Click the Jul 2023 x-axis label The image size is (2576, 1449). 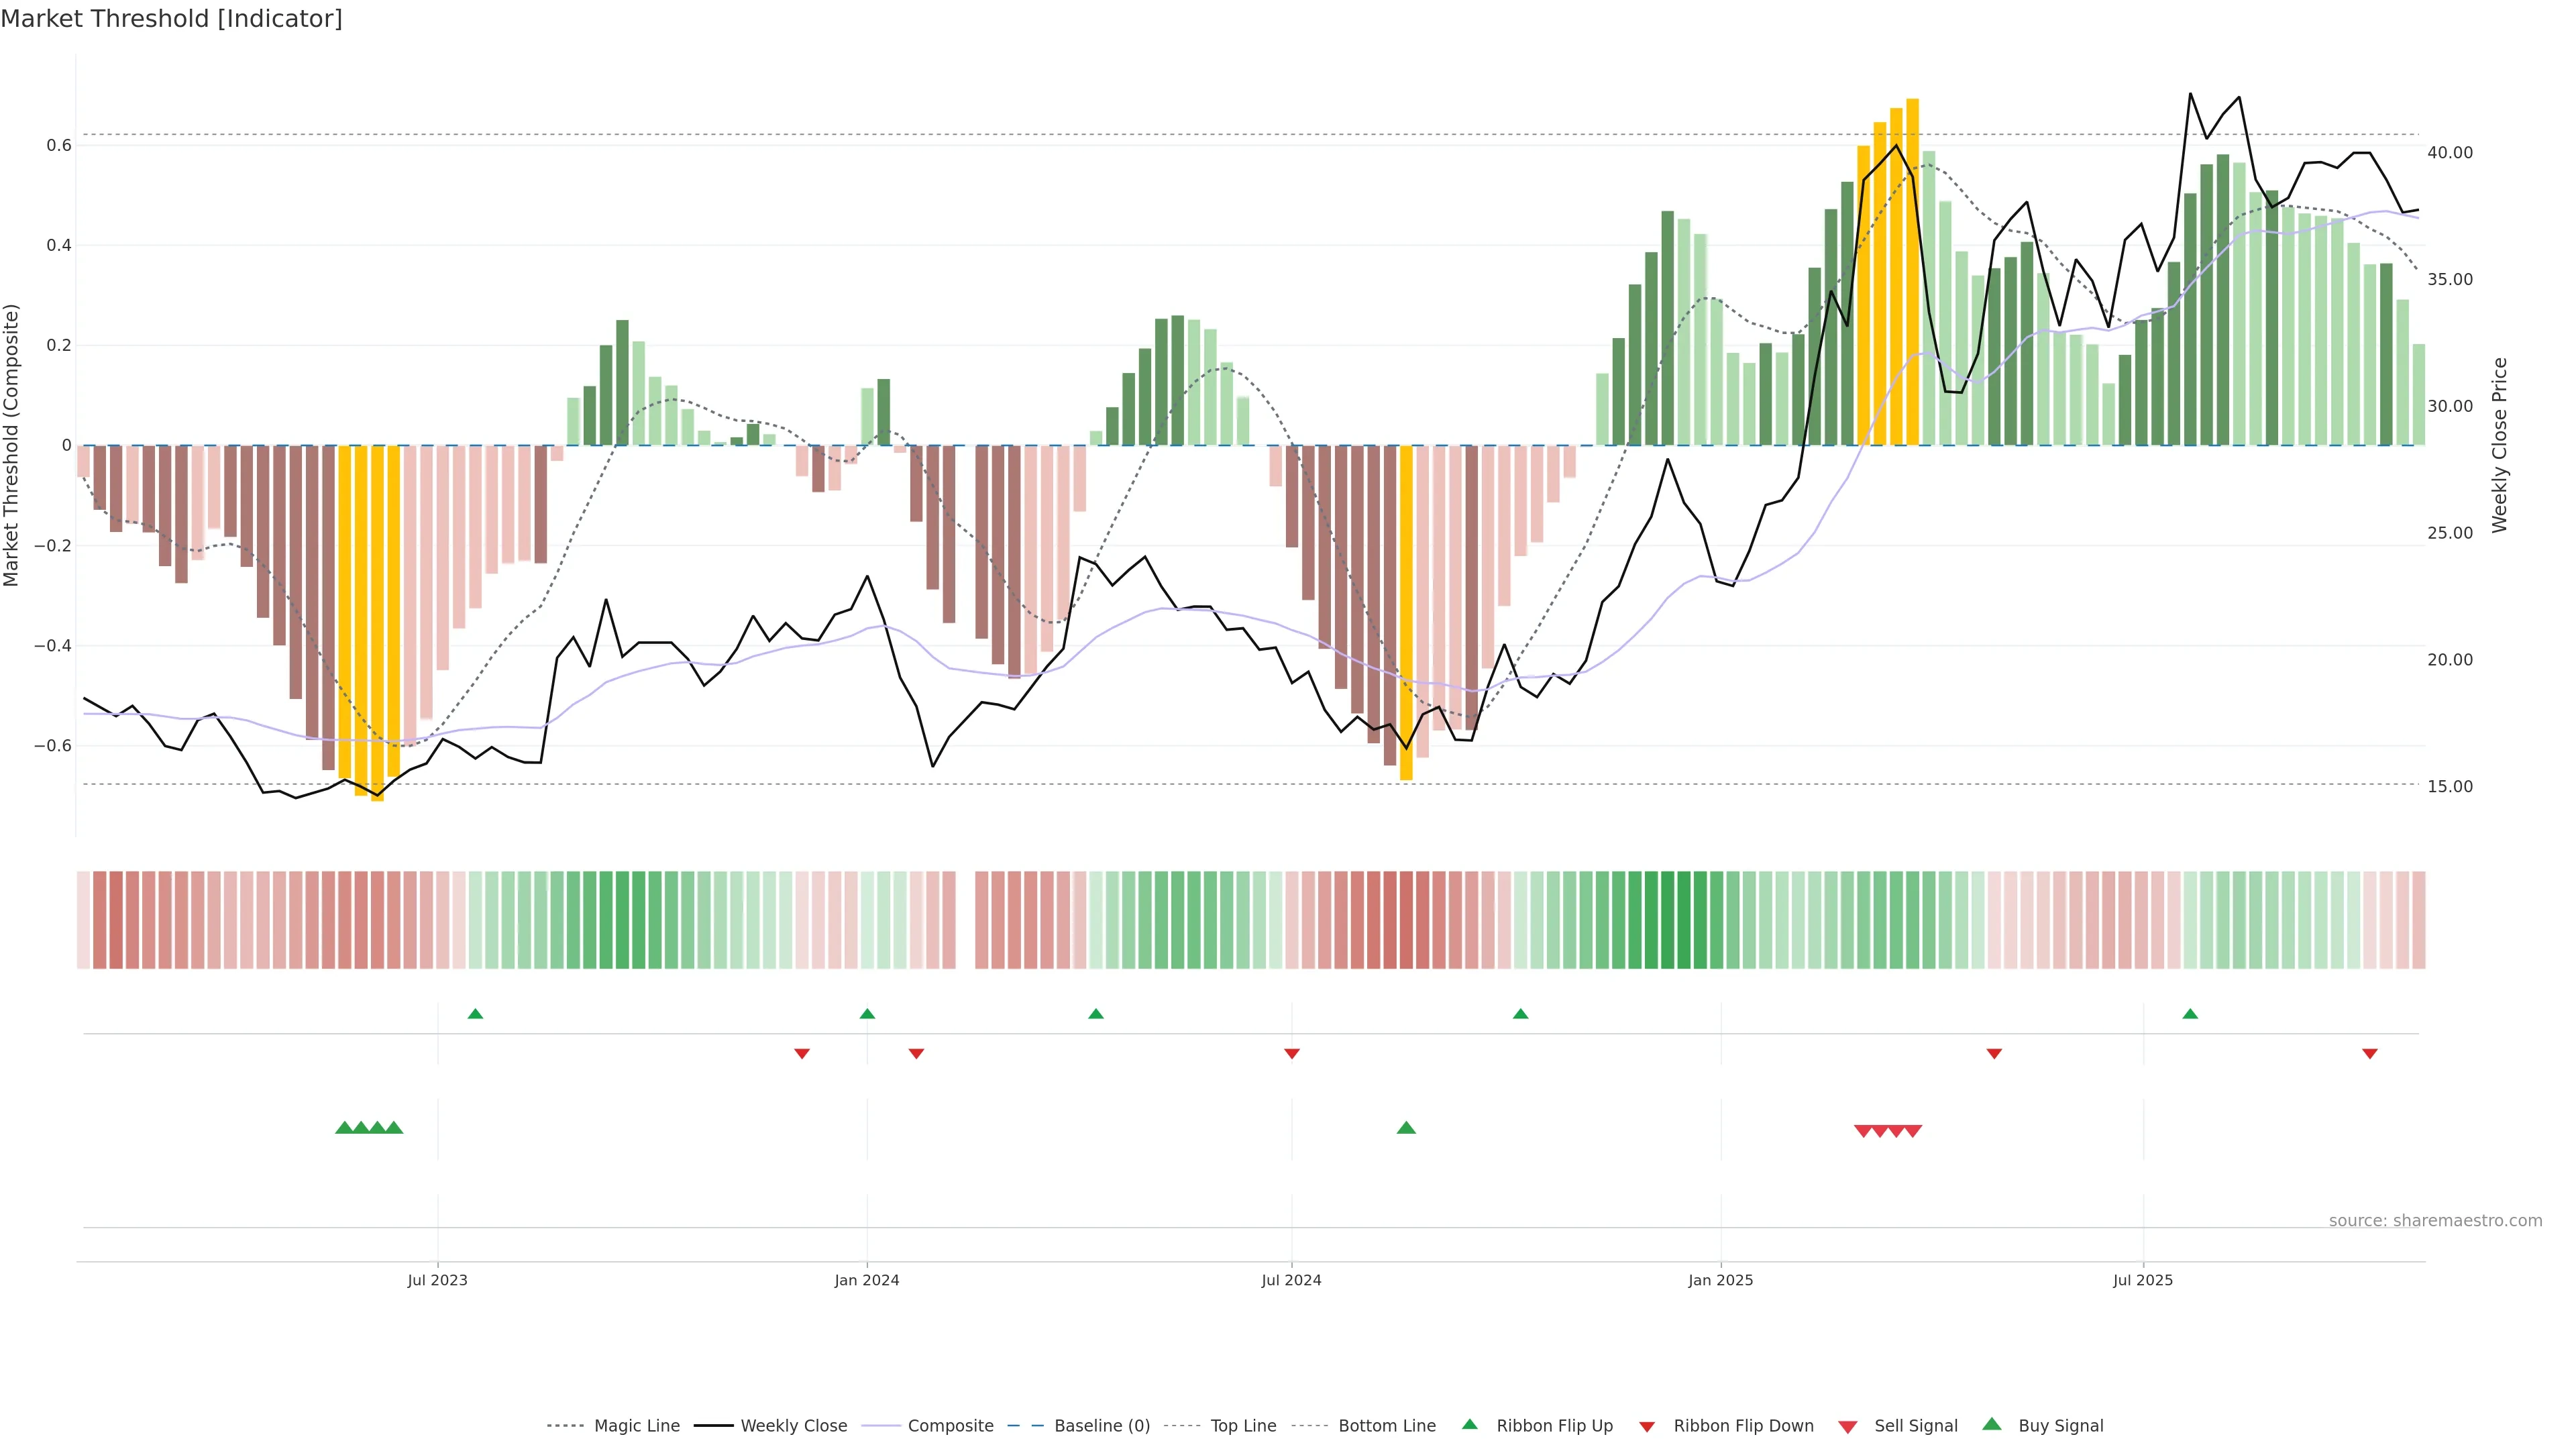click(437, 1280)
